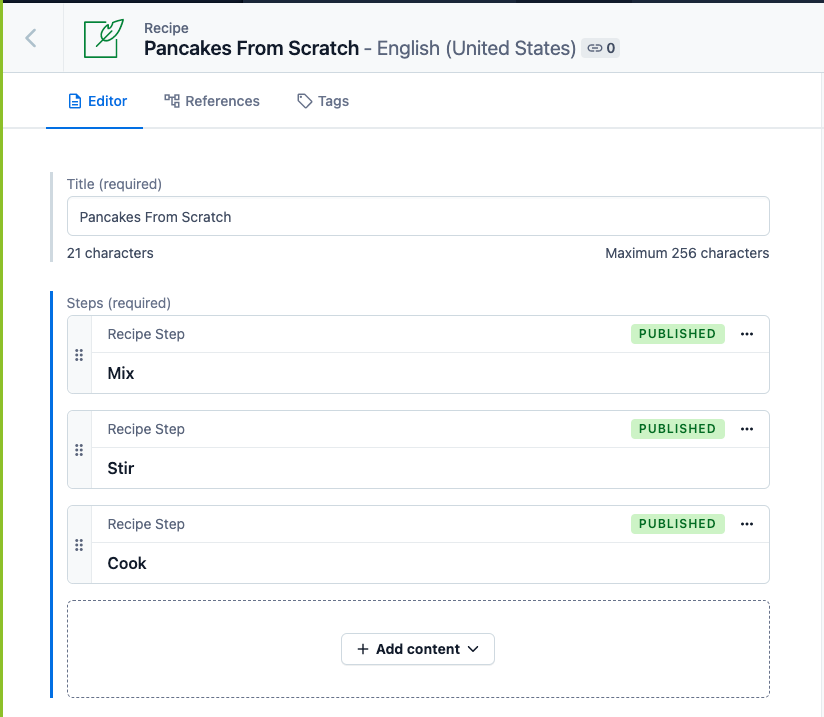Viewport: 824px width, 717px height.
Task: Grab the drag handle of Stir step
Action: (79, 450)
